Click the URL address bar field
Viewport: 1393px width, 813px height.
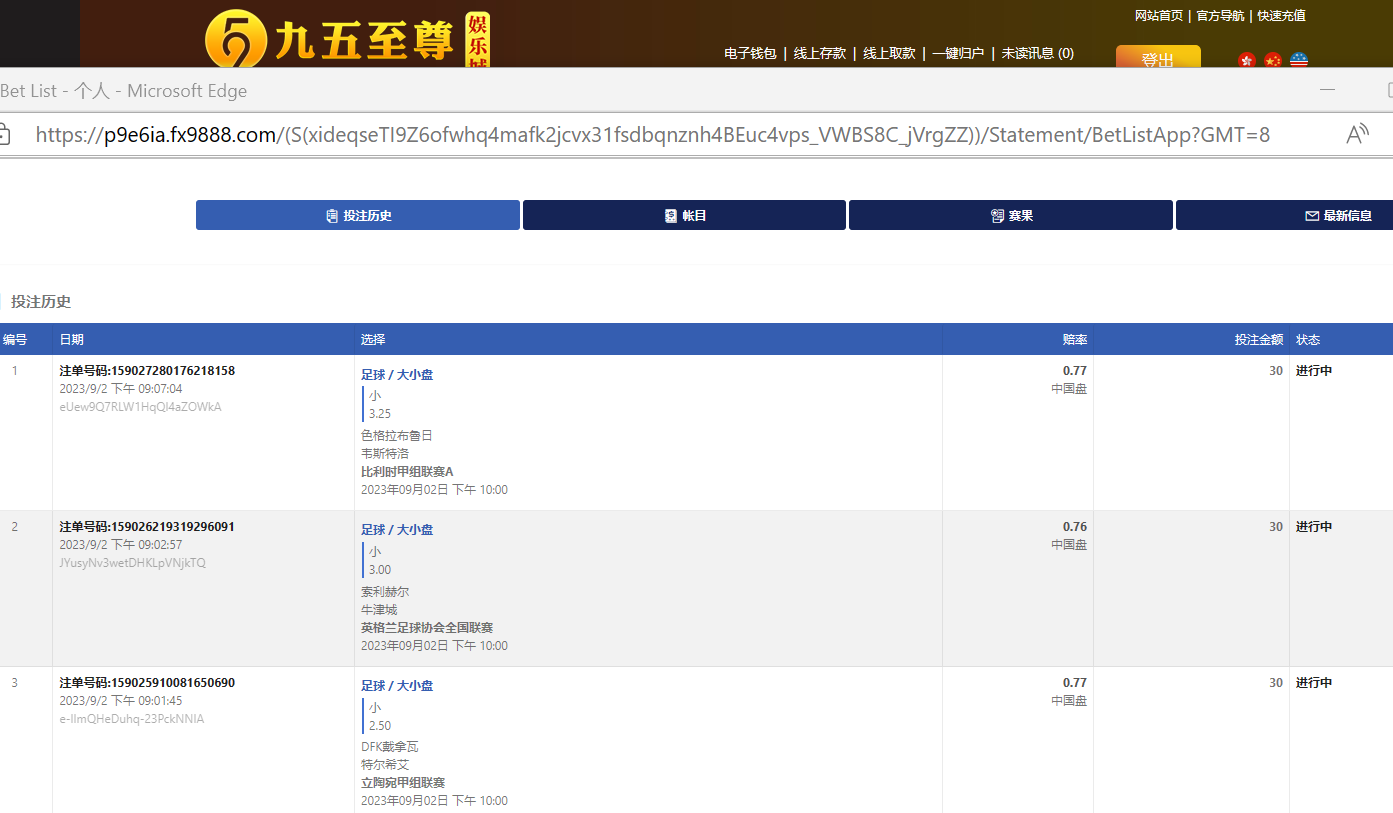coord(650,135)
